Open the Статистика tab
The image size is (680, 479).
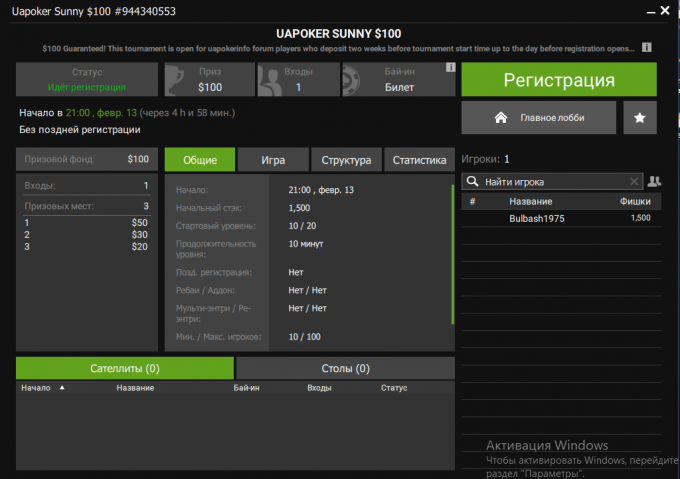[419, 160]
